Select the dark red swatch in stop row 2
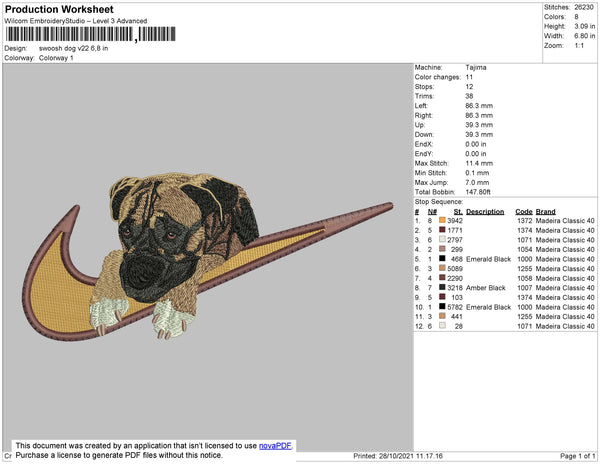 [442, 230]
